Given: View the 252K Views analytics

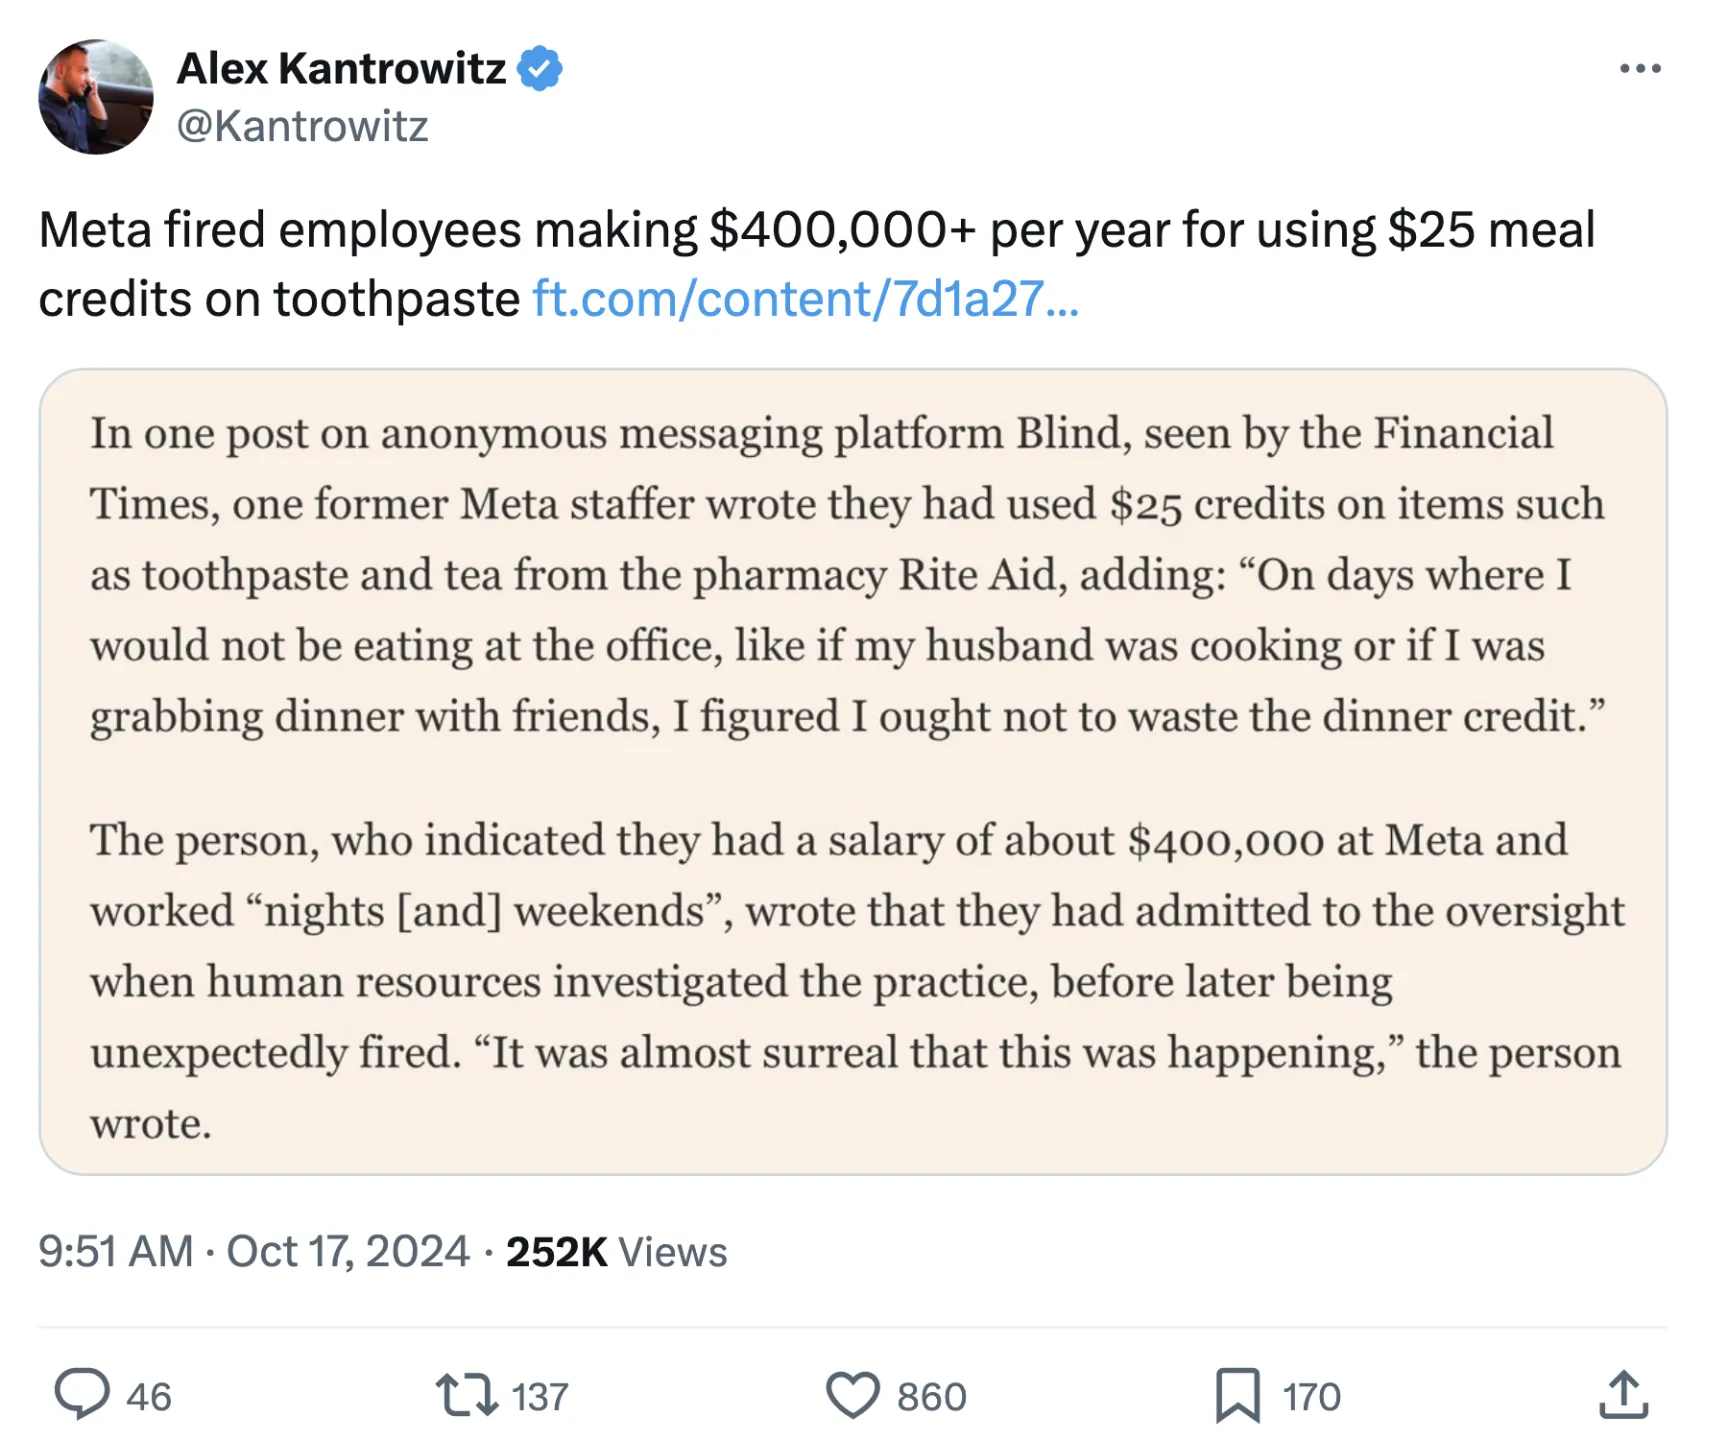Looking at the screenshot, I should pos(616,1252).
